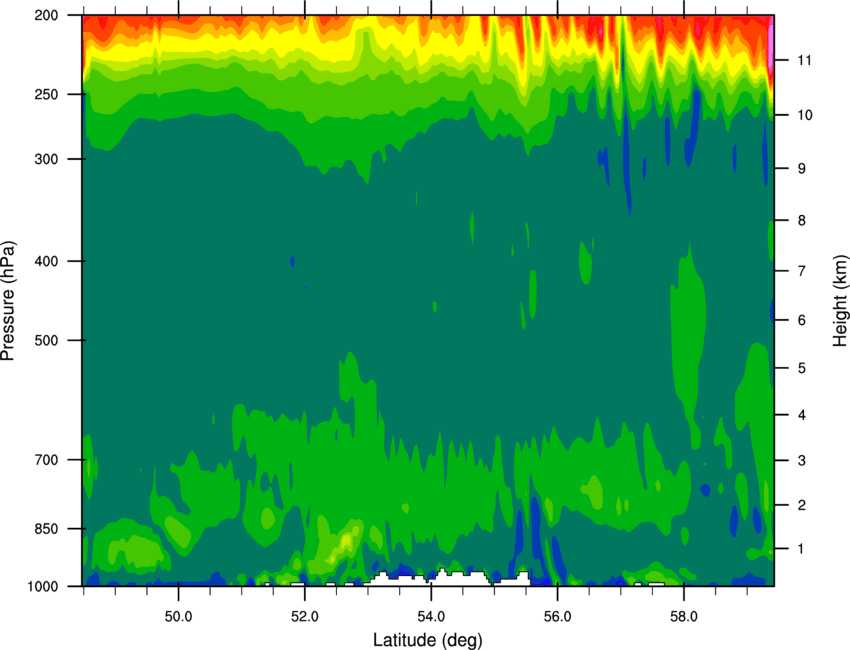This screenshot has width=850, height=650.
Task: Click the 250 pressure tick label
Action: coord(46,94)
